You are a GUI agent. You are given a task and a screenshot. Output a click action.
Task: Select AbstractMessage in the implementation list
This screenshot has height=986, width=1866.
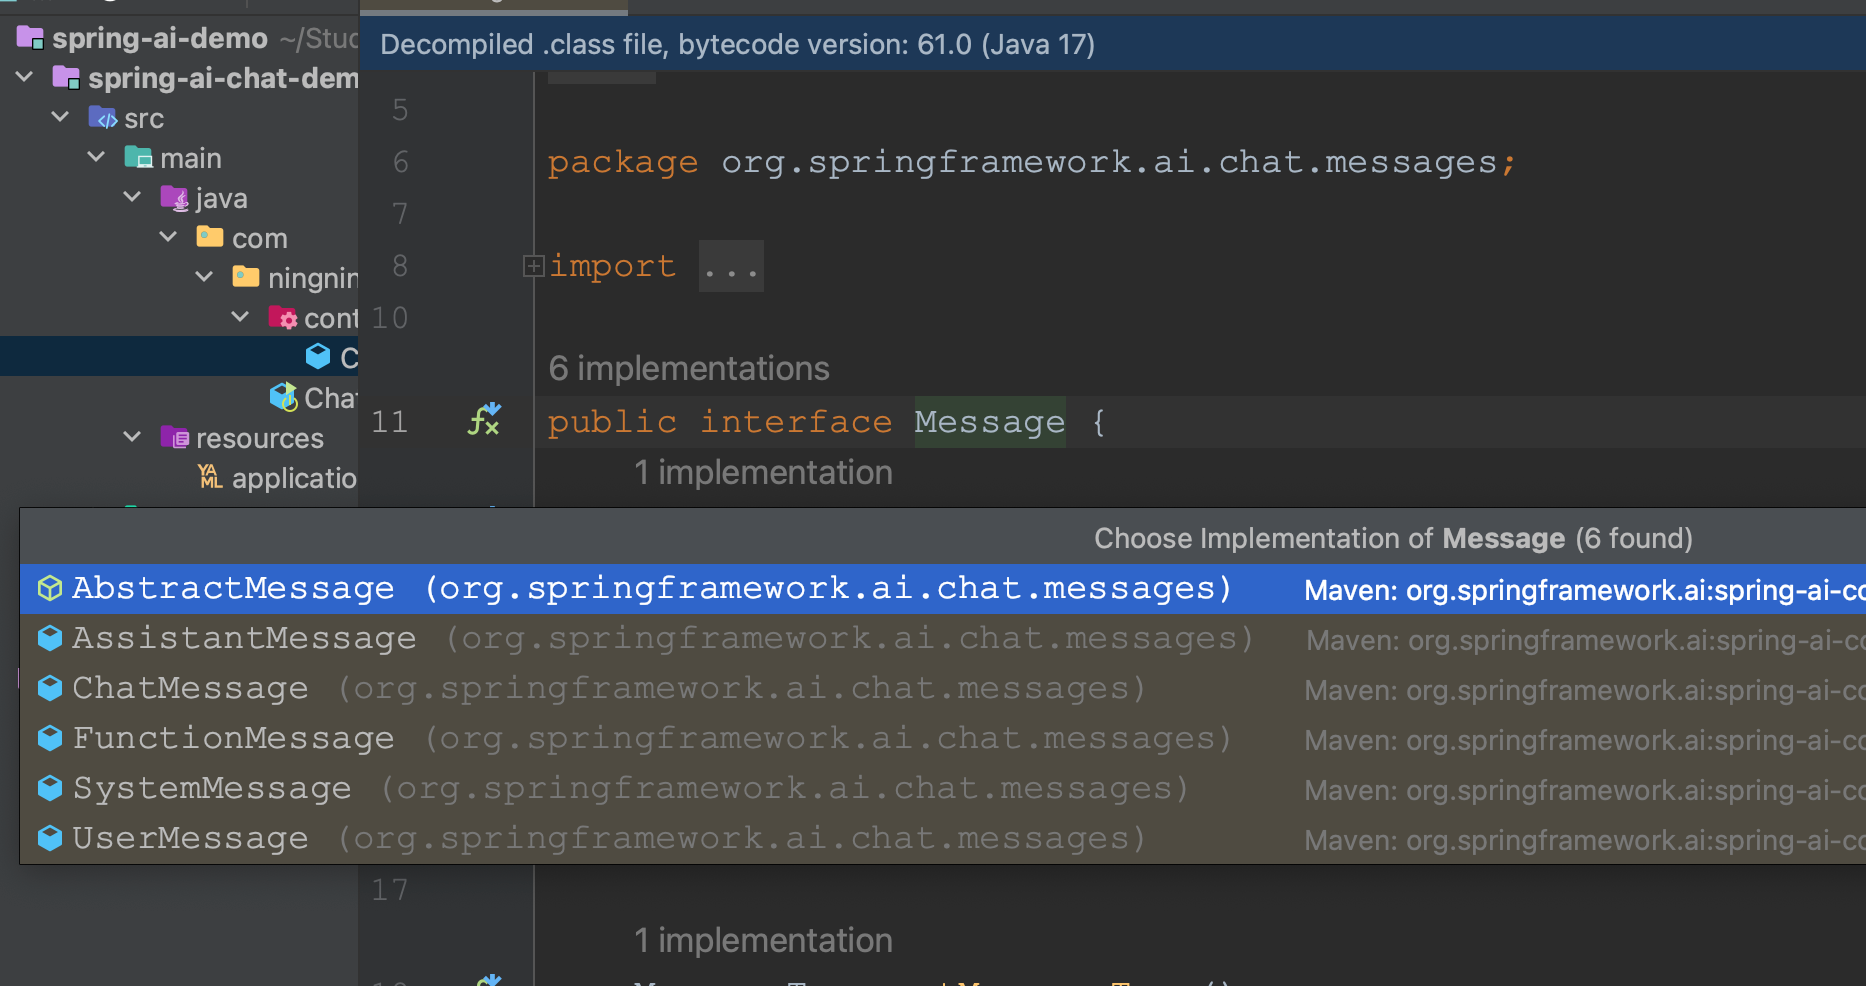tap(943, 589)
